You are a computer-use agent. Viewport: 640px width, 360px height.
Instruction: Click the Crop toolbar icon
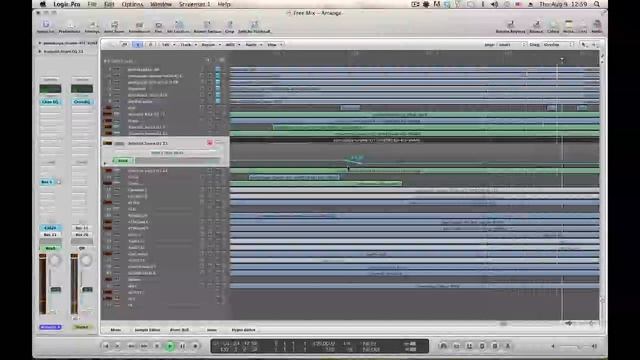click(229, 26)
